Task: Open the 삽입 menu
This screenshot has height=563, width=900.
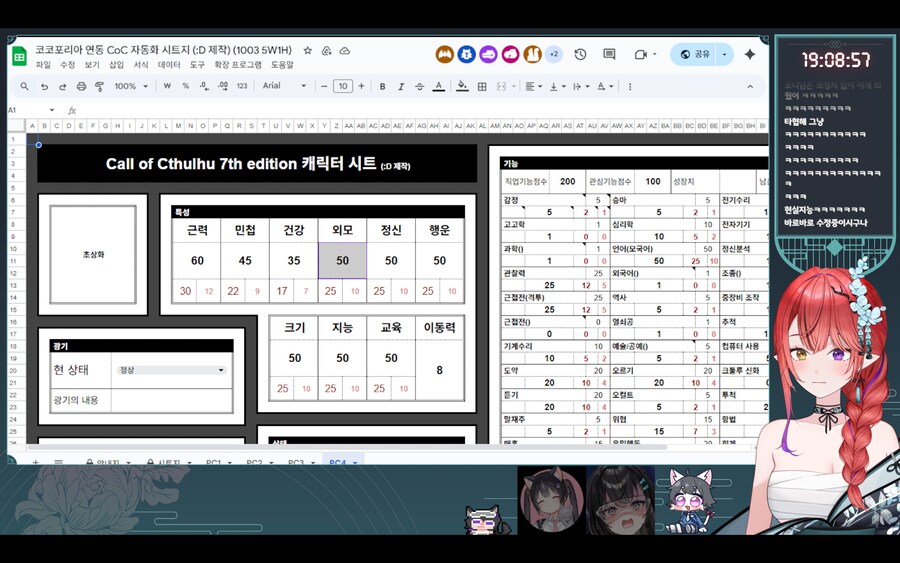Action: point(117,64)
